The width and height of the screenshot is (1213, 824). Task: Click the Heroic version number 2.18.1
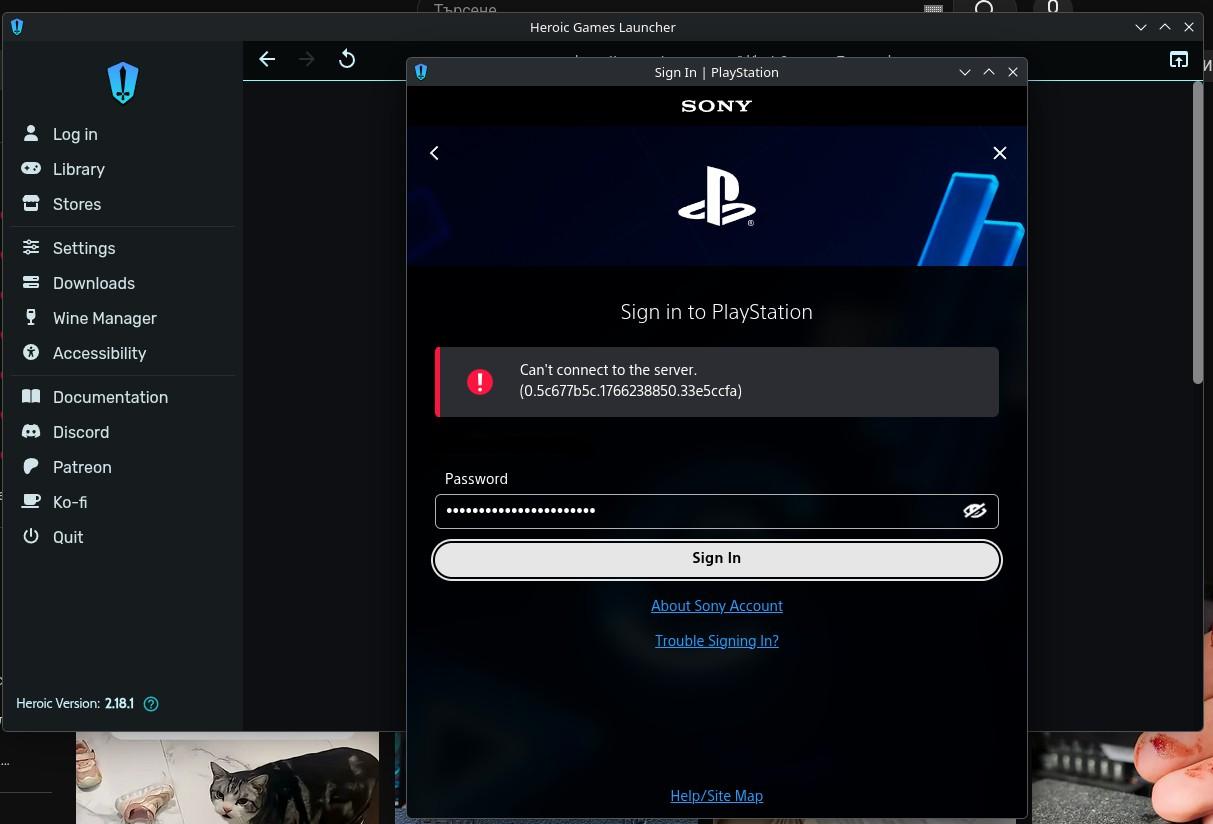pyautogui.click(x=119, y=704)
